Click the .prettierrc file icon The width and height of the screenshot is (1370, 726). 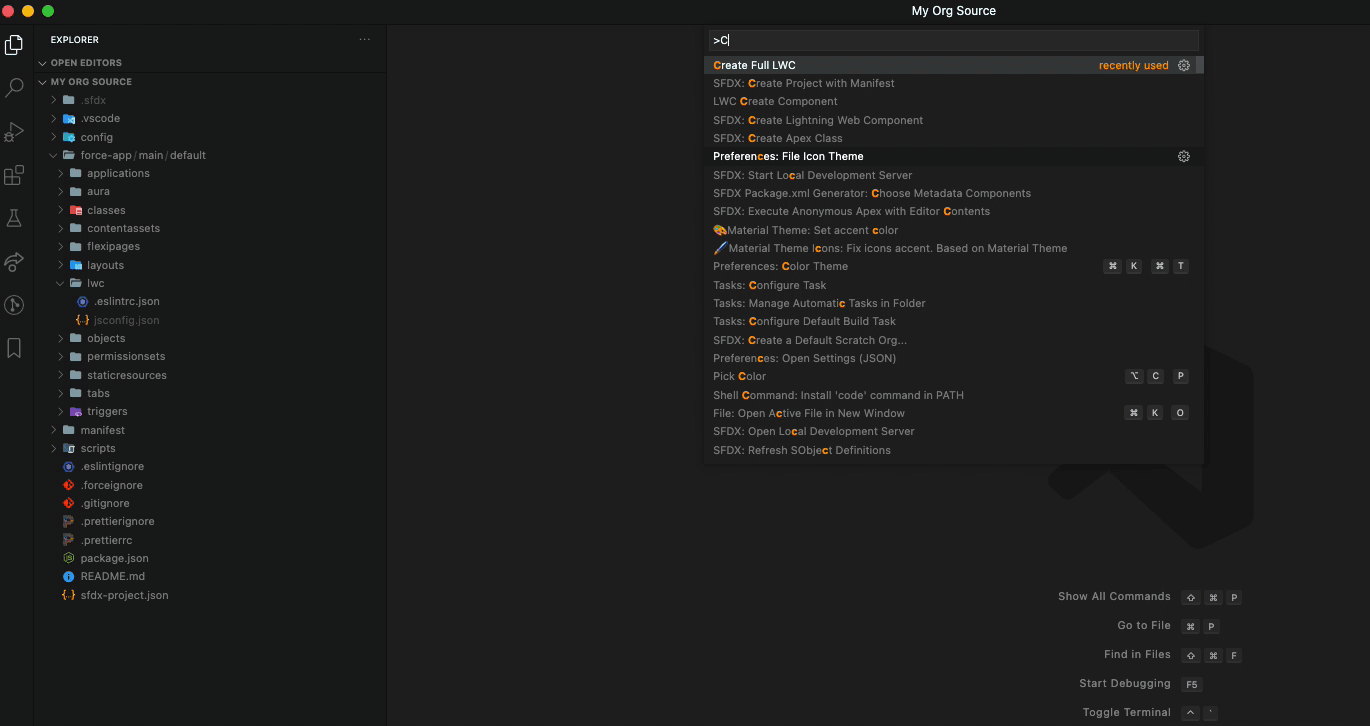[68, 540]
